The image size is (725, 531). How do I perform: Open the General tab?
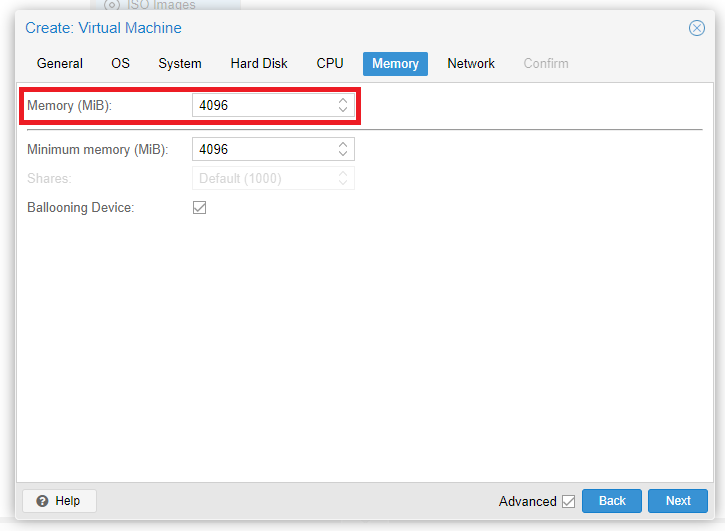click(60, 63)
